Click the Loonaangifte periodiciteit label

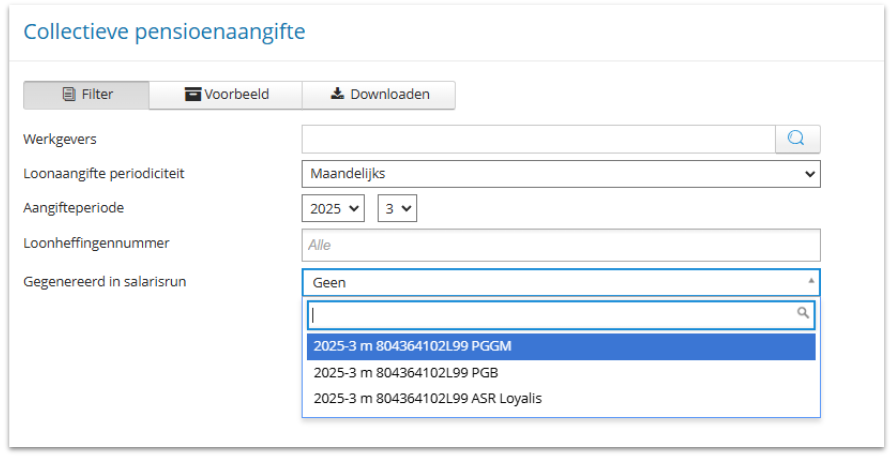point(103,174)
